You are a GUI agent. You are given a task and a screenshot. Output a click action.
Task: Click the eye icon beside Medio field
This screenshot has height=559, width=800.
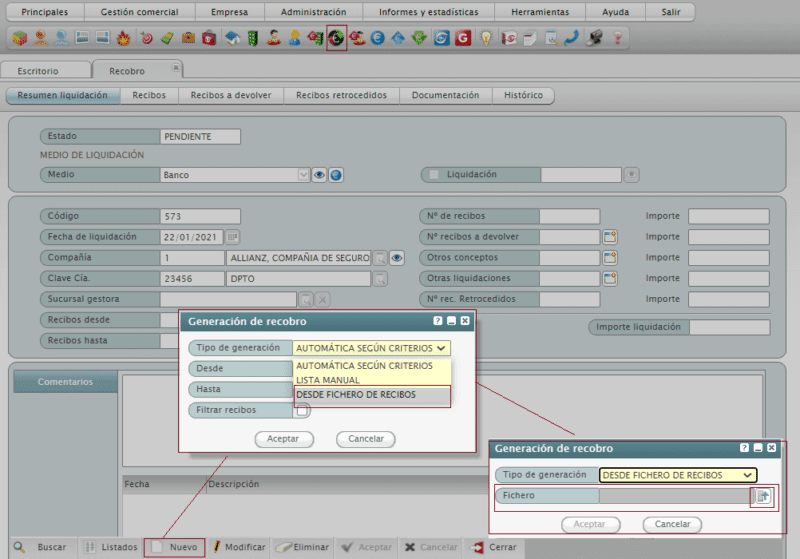(x=319, y=175)
